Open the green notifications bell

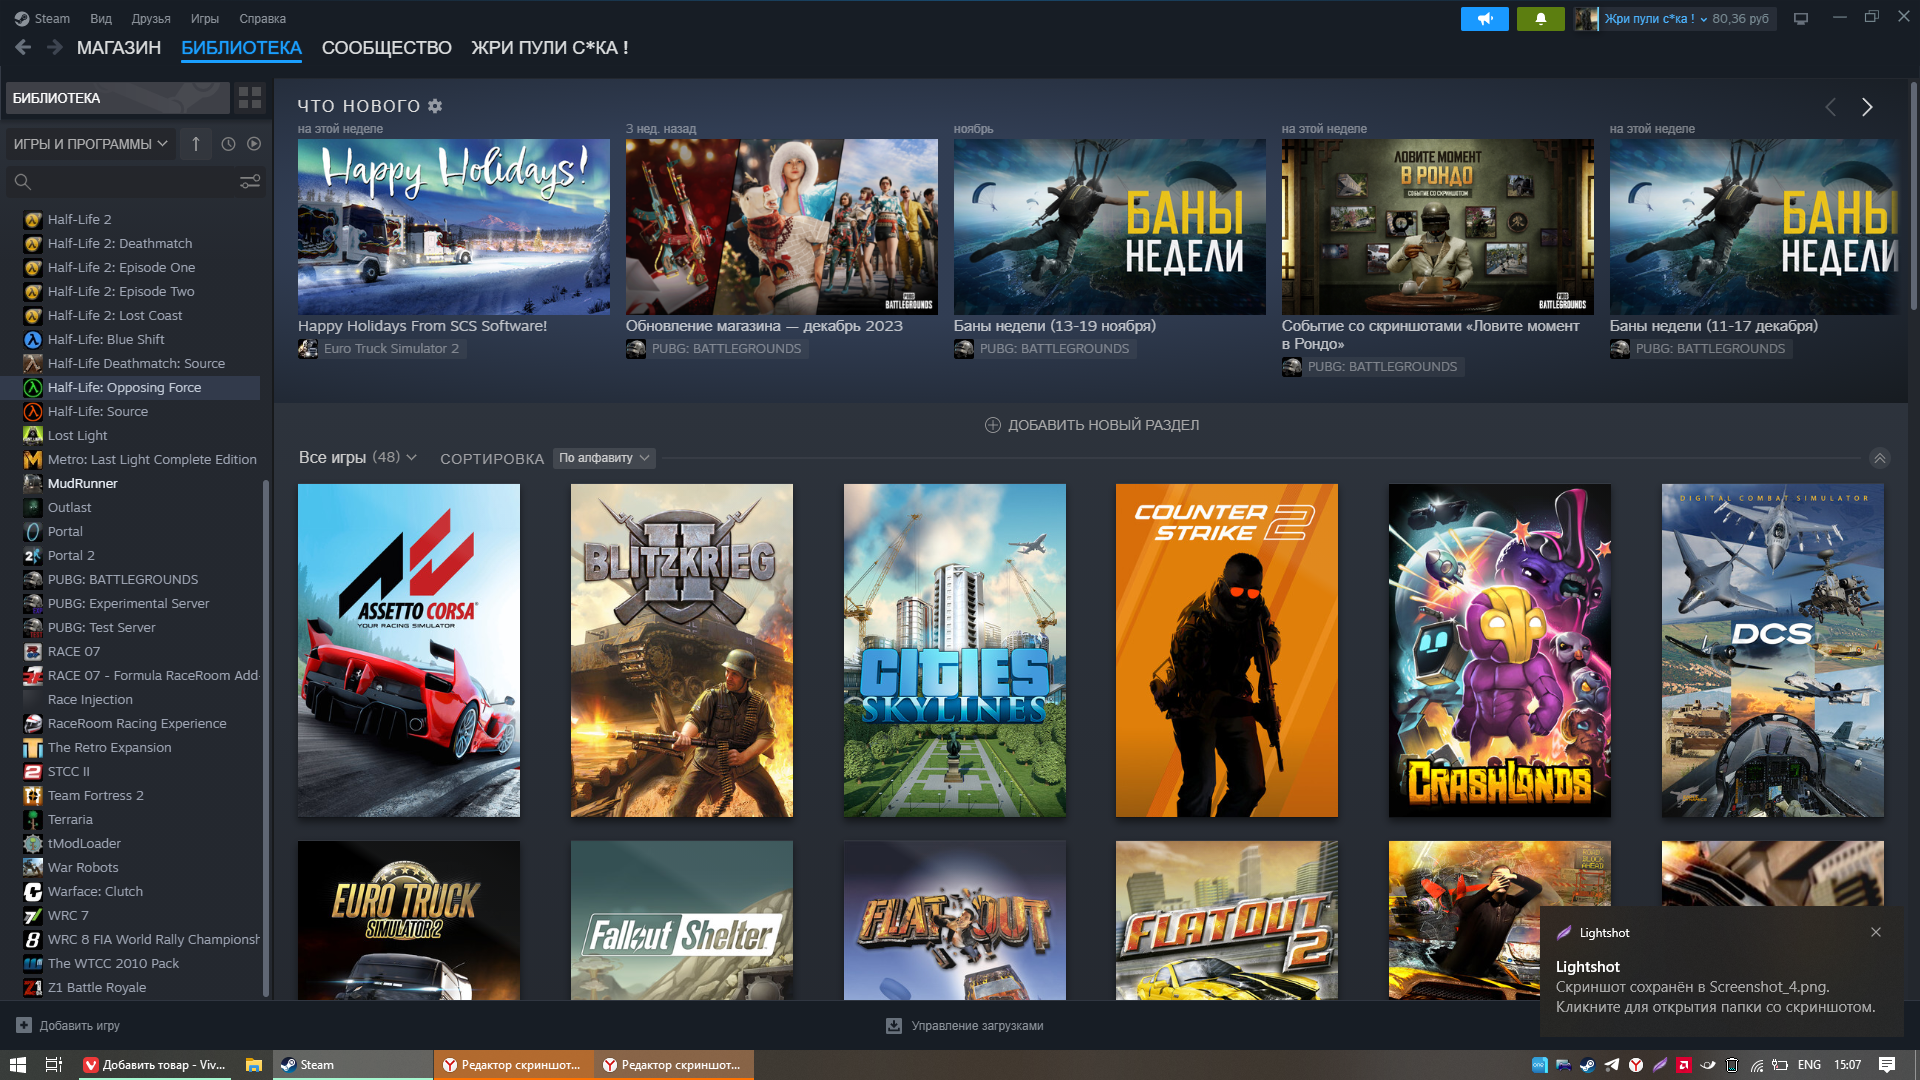pos(1540,19)
